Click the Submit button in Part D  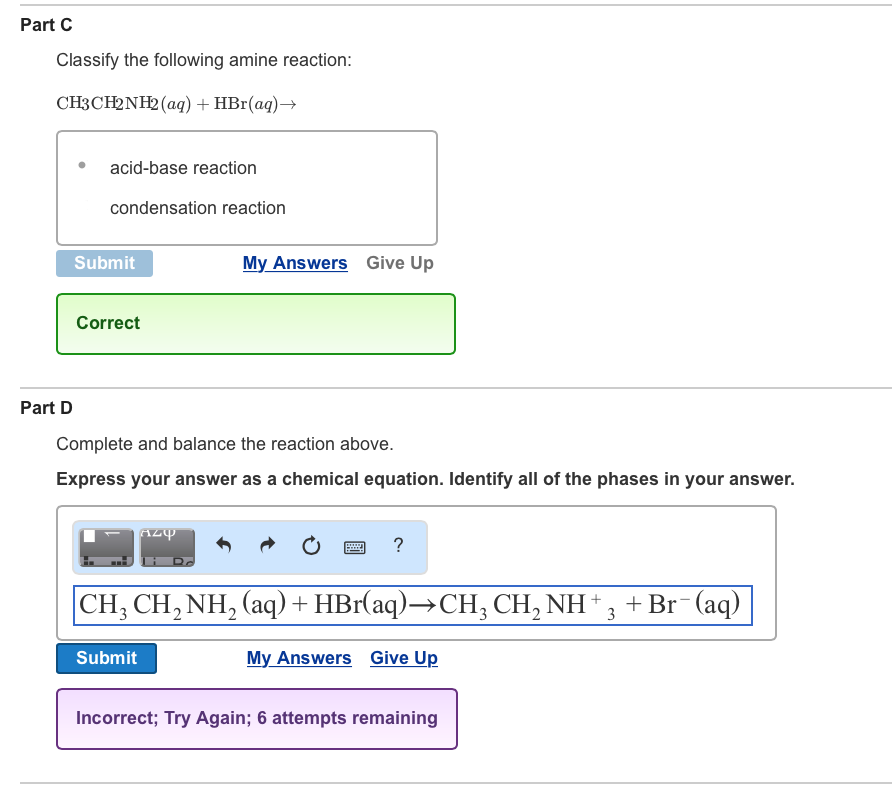pyautogui.click(x=106, y=658)
